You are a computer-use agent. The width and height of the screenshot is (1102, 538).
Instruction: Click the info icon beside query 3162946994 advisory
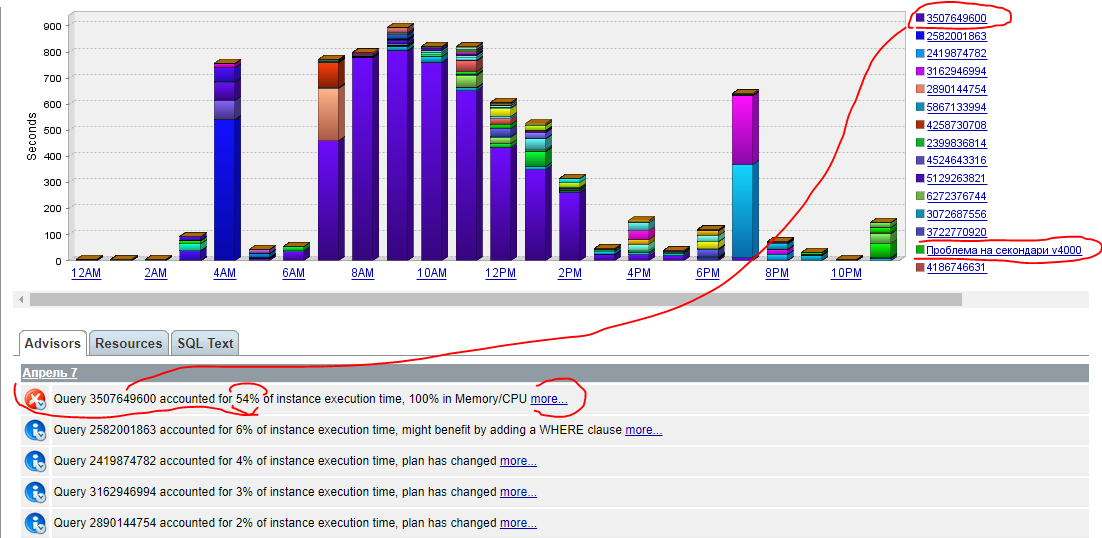34,492
